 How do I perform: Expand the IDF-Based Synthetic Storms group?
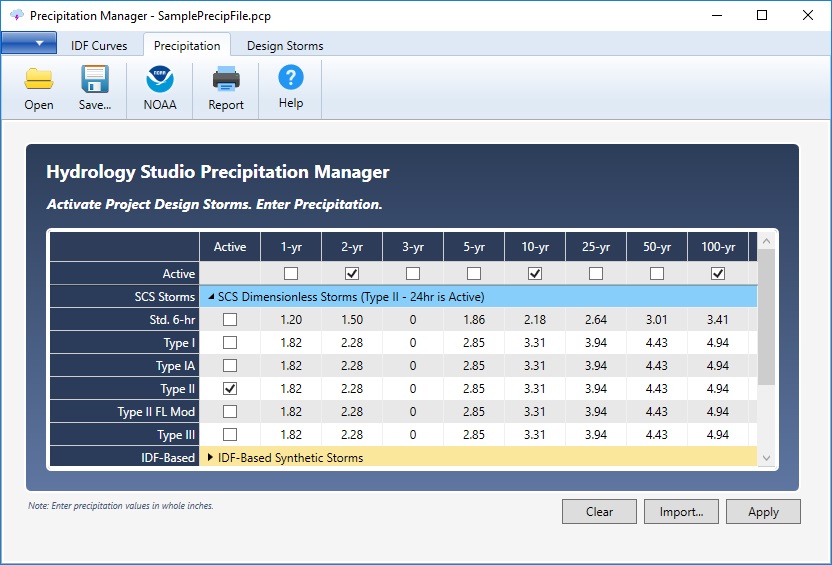click(x=211, y=457)
